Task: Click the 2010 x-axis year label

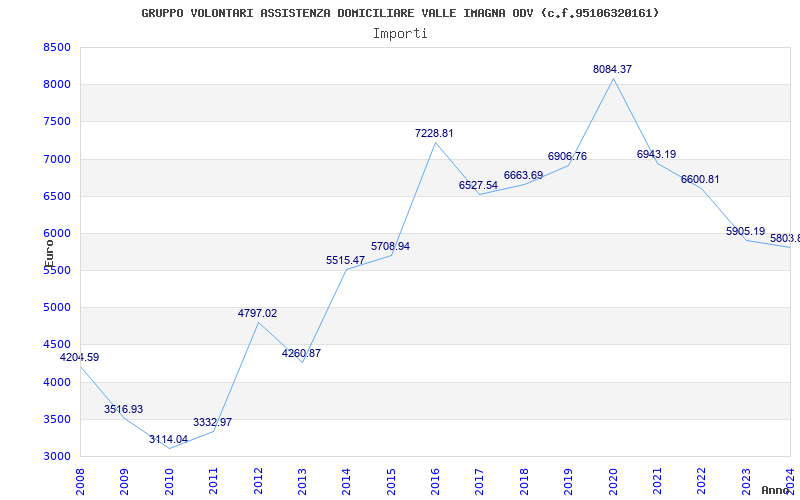Action: pos(169,481)
